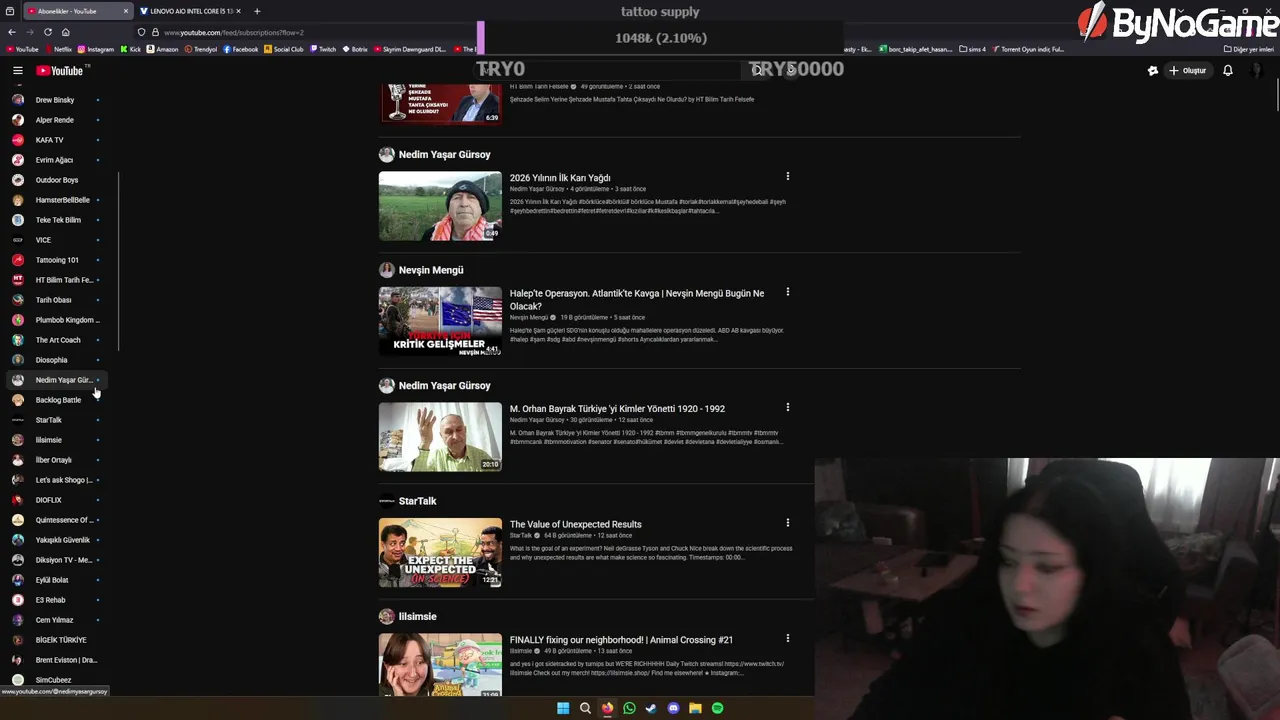
Task: Click the Nedim Yaşar Gürsoy avatar above the snow video
Action: (386, 155)
